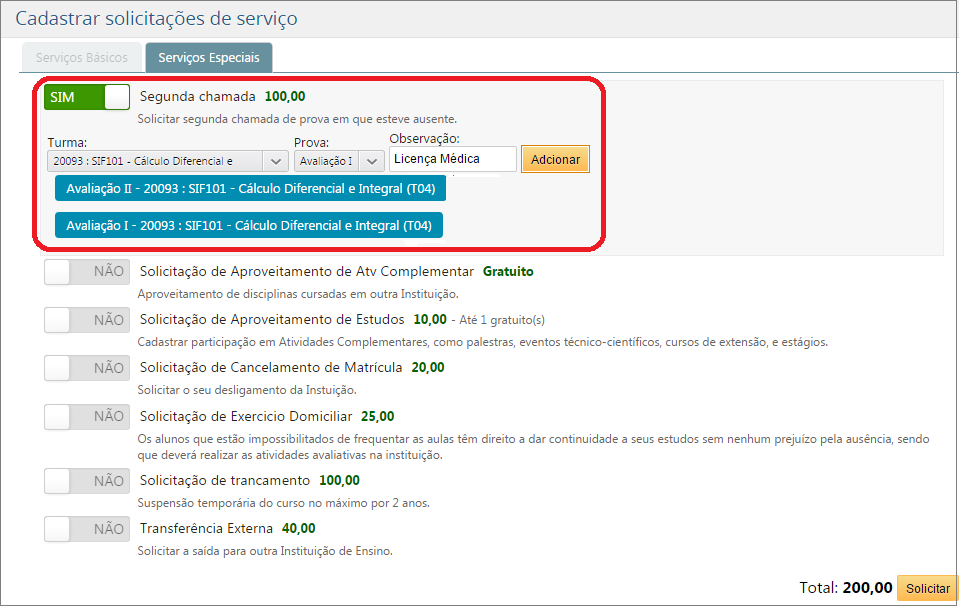The height and width of the screenshot is (608, 959).
Task: Select the Serviços Especiais tab
Action: coord(208,57)
